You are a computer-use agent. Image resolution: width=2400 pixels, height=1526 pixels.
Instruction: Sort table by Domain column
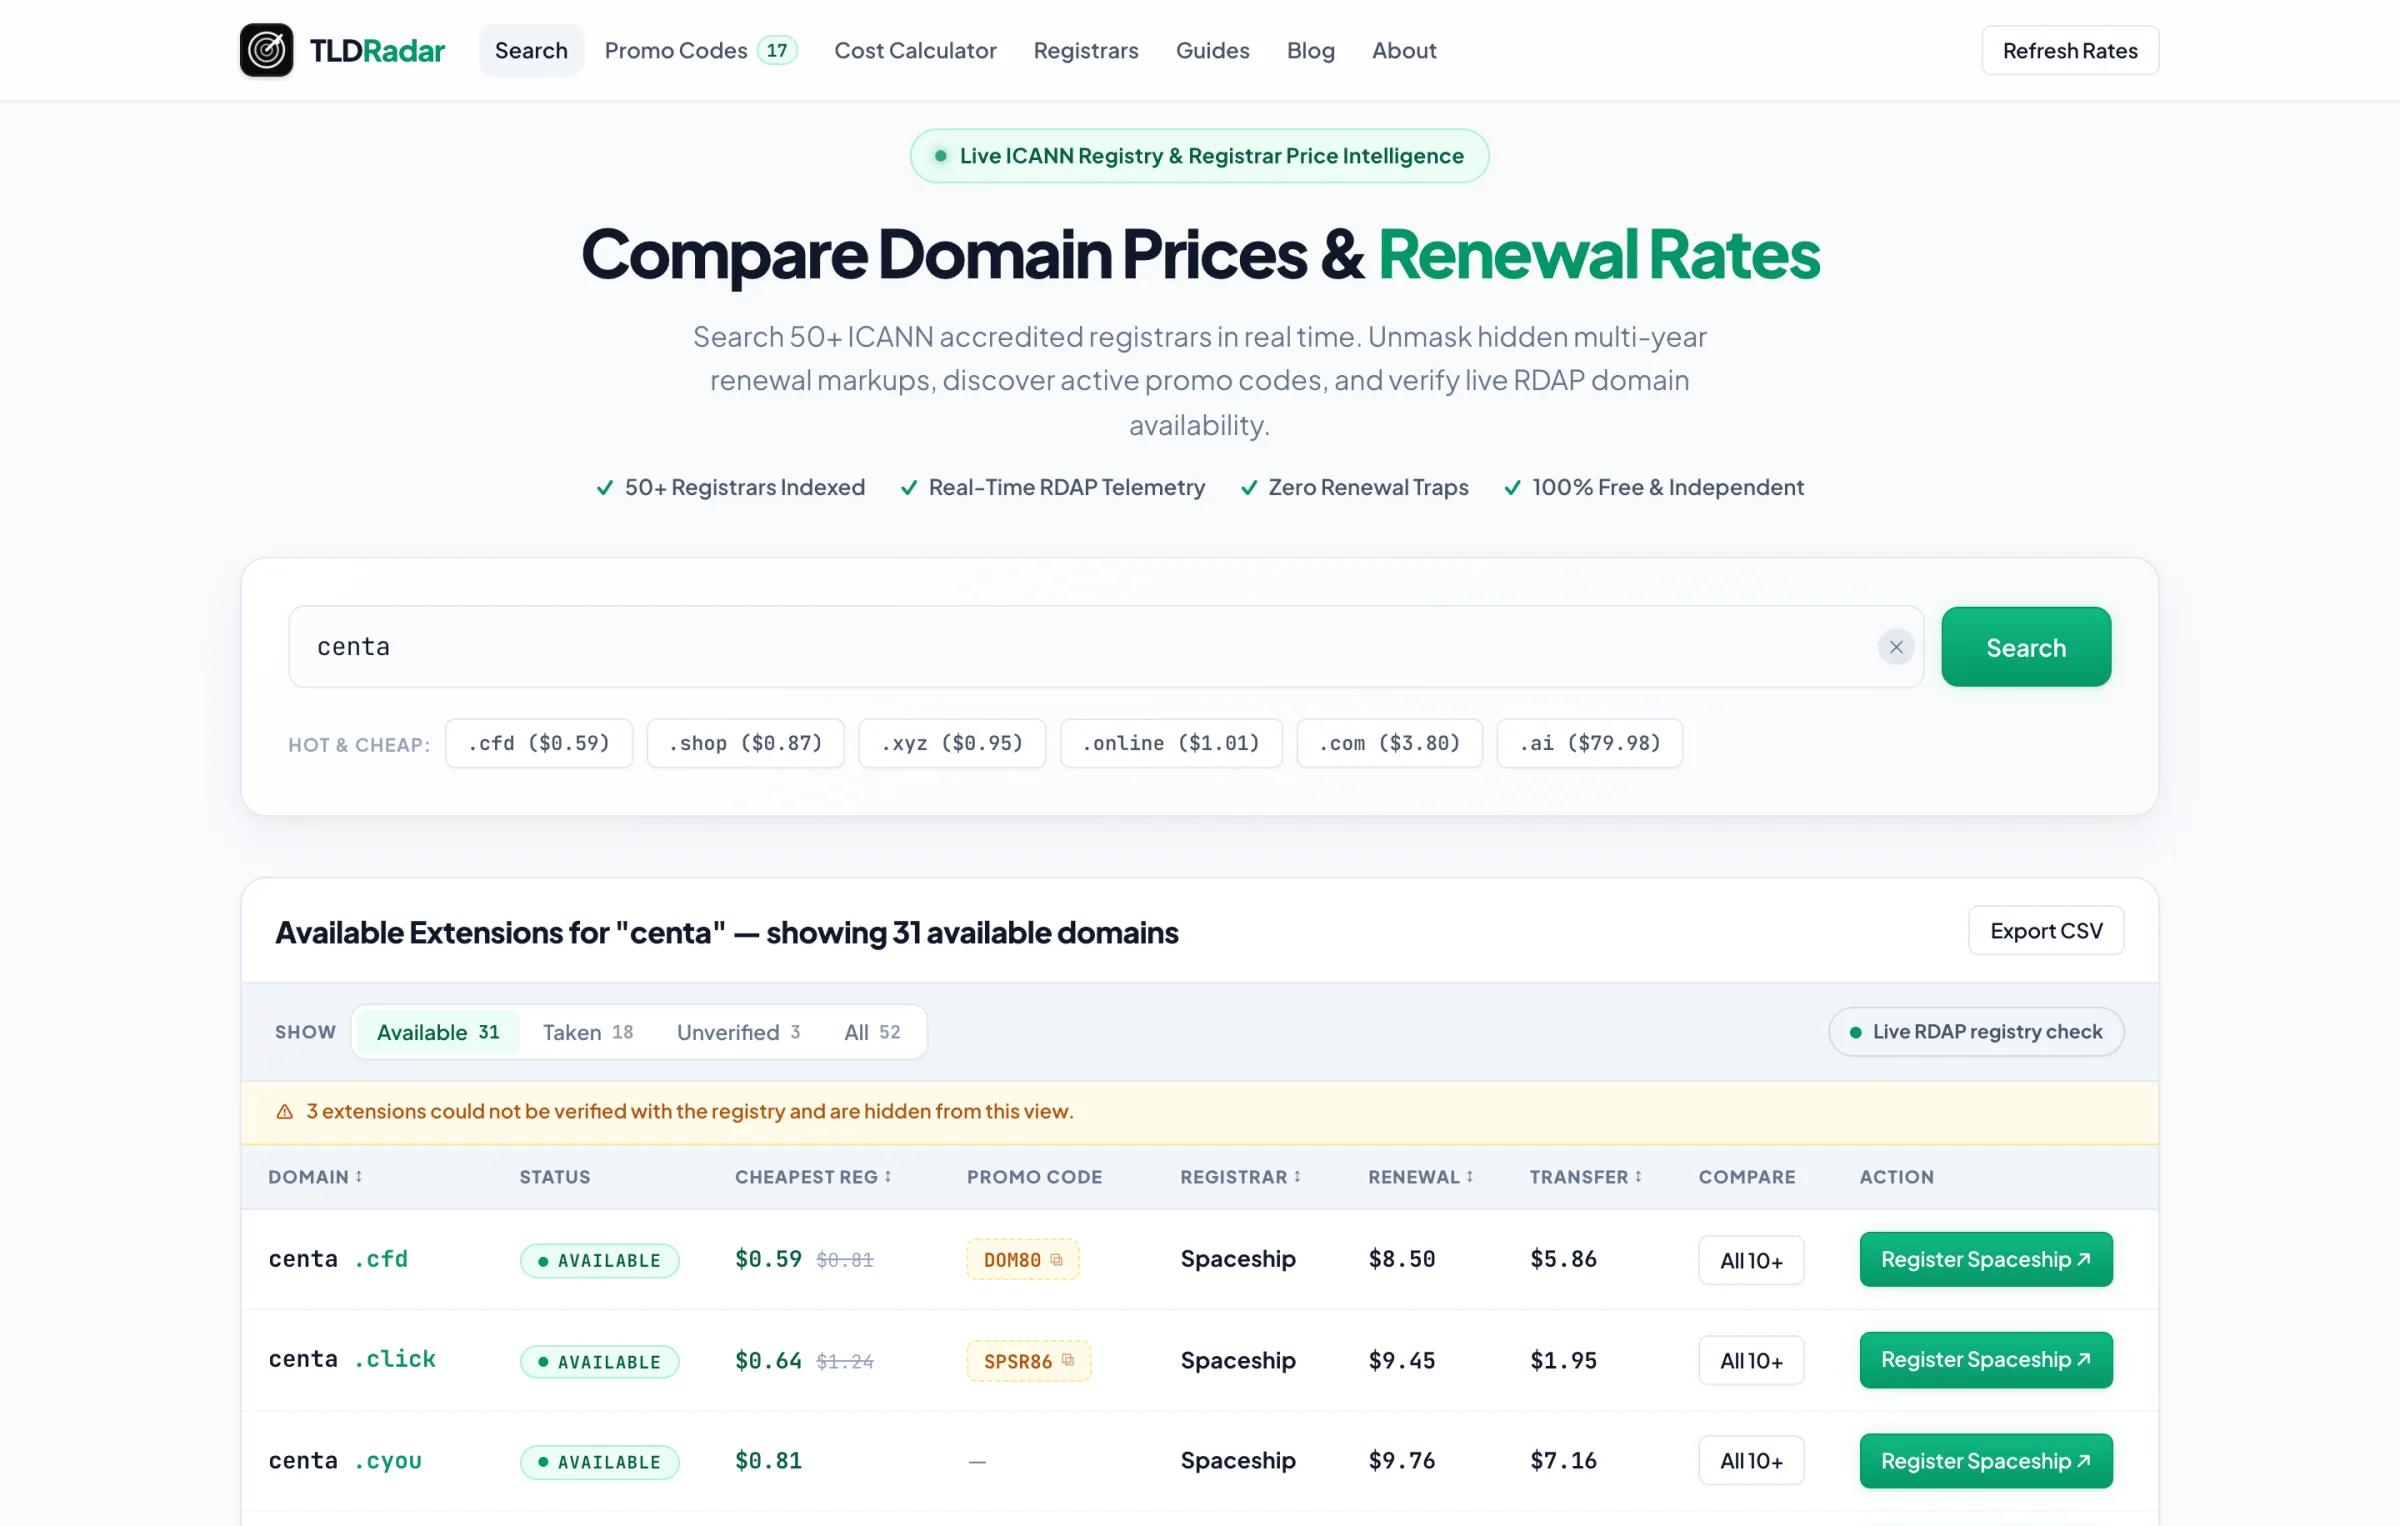(x=315, y=1177)
